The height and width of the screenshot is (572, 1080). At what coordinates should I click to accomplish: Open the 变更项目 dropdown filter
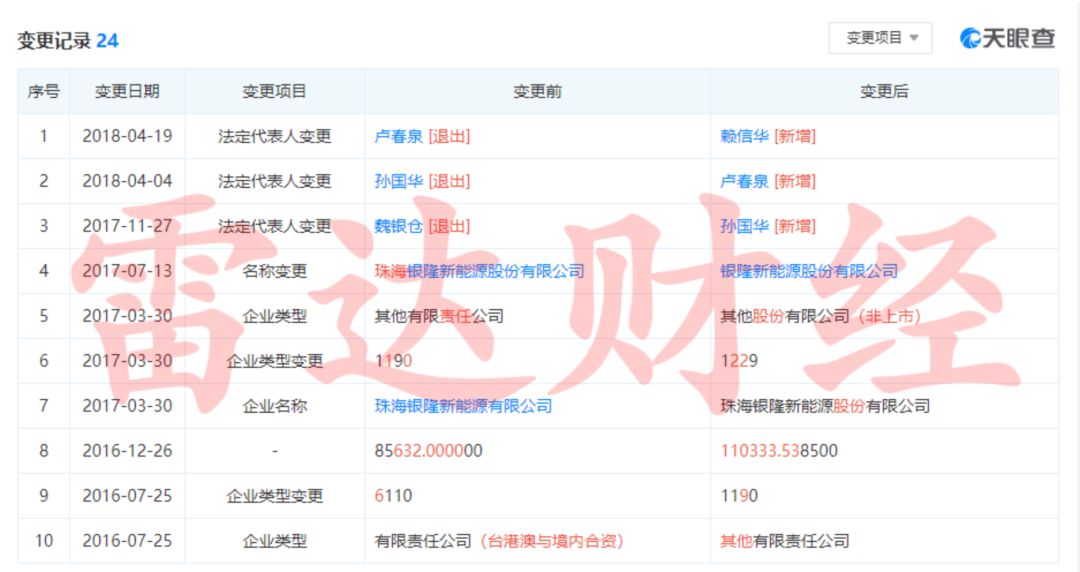point(880,38)
